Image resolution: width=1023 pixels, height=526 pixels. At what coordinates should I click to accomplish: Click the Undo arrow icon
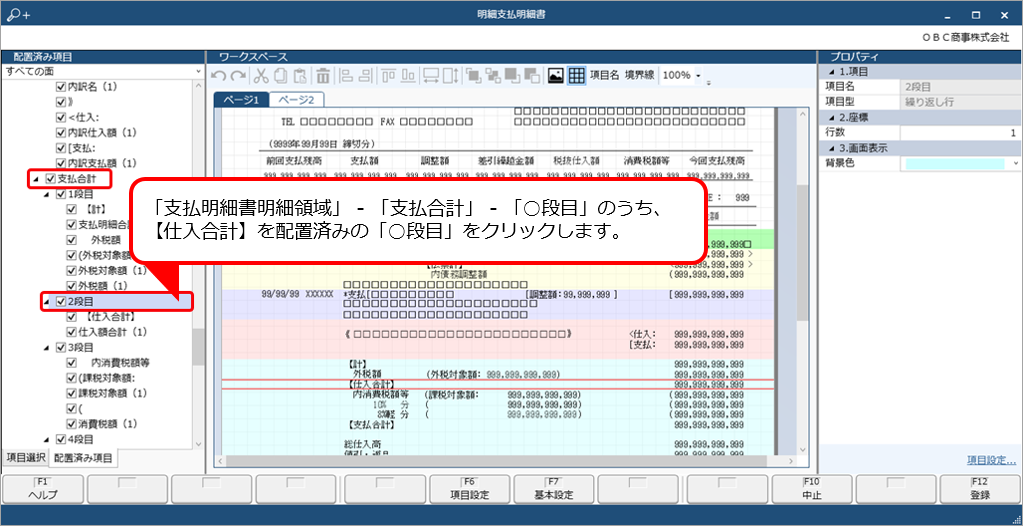coord(220,76)
